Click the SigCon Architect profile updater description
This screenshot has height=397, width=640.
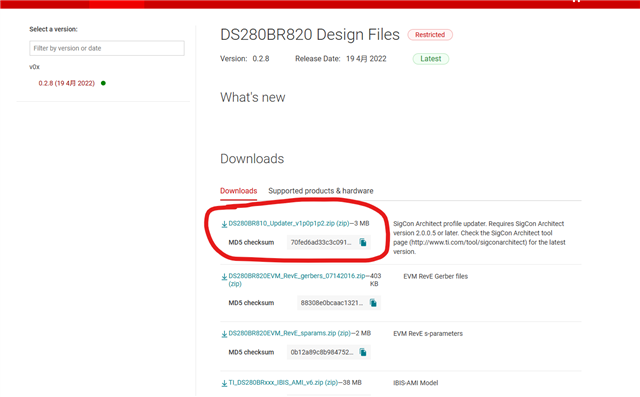point(479,237)
